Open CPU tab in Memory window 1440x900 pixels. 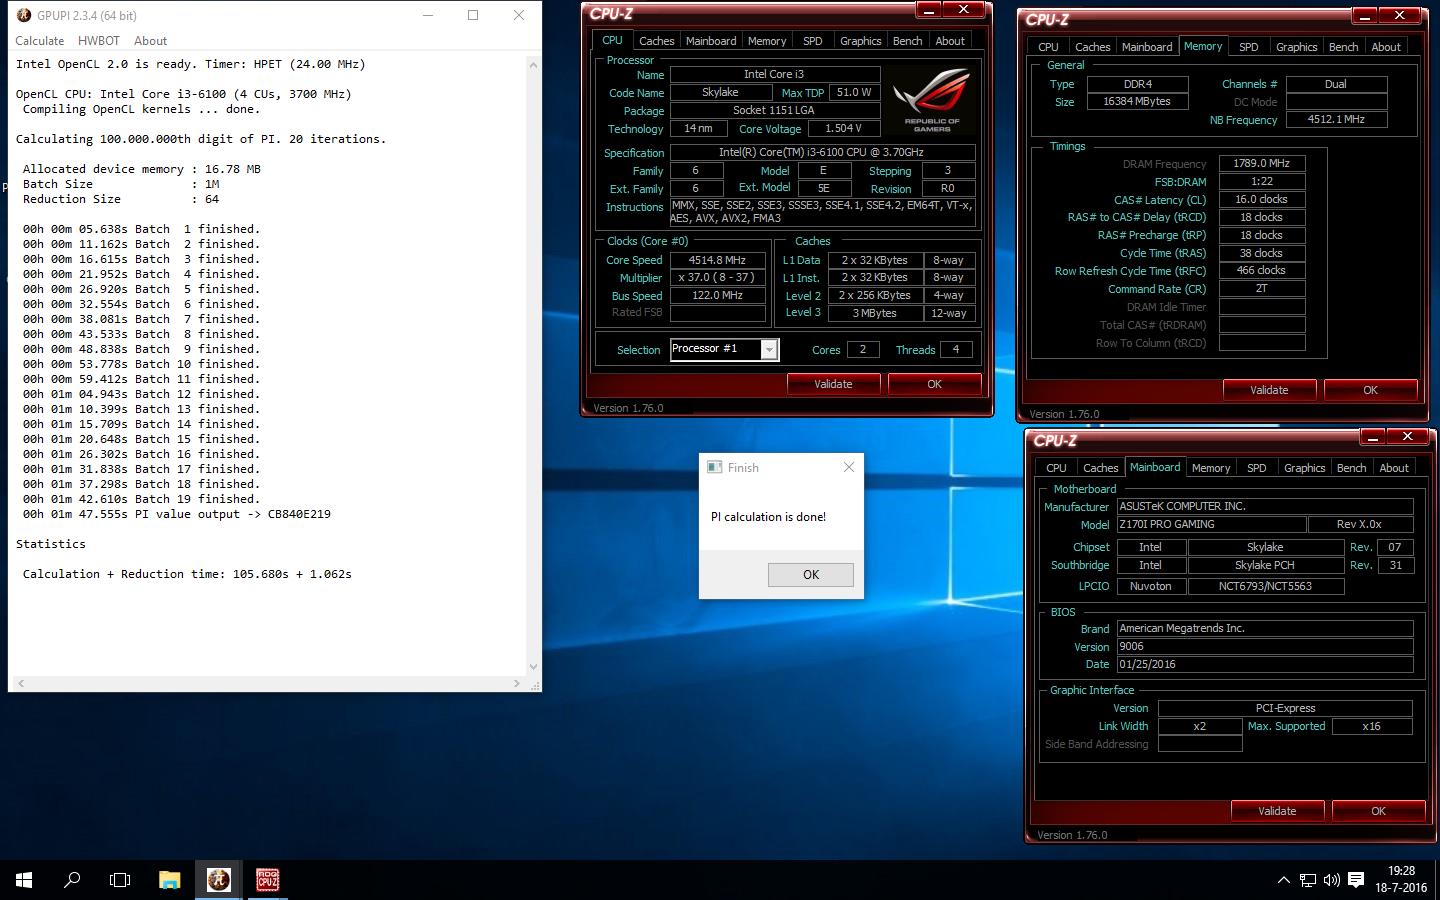pos(1048,47)
